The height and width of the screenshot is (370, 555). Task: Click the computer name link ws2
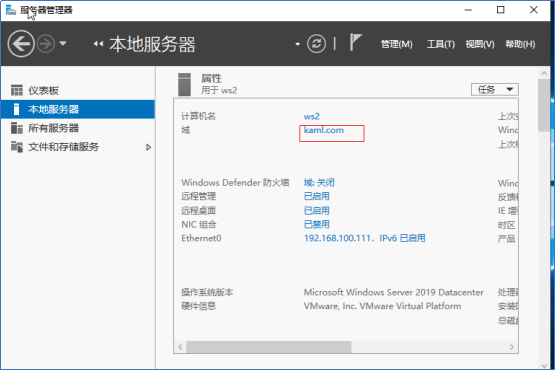[x=311, y=116]
